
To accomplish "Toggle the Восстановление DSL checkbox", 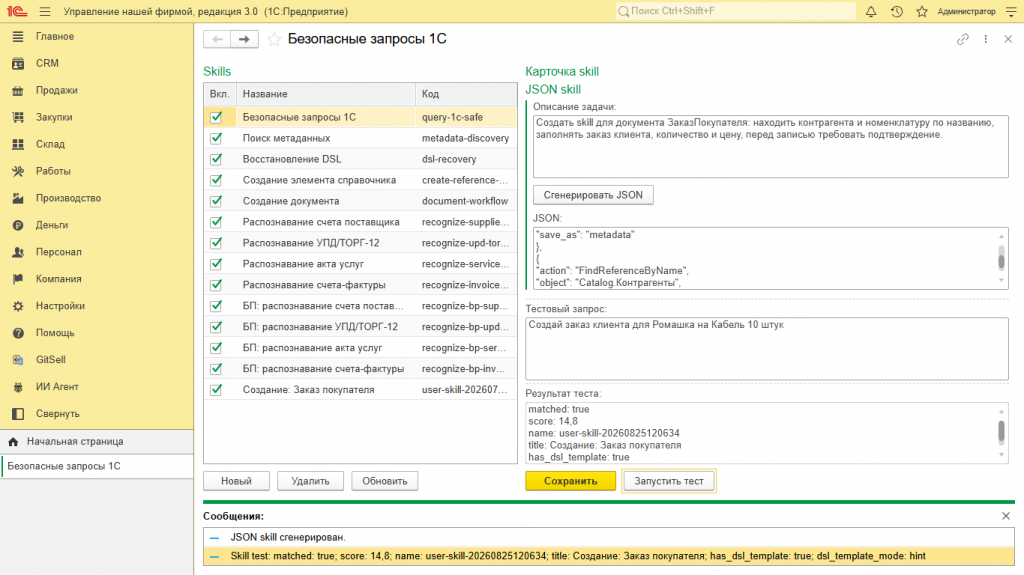I will (216, 159).
